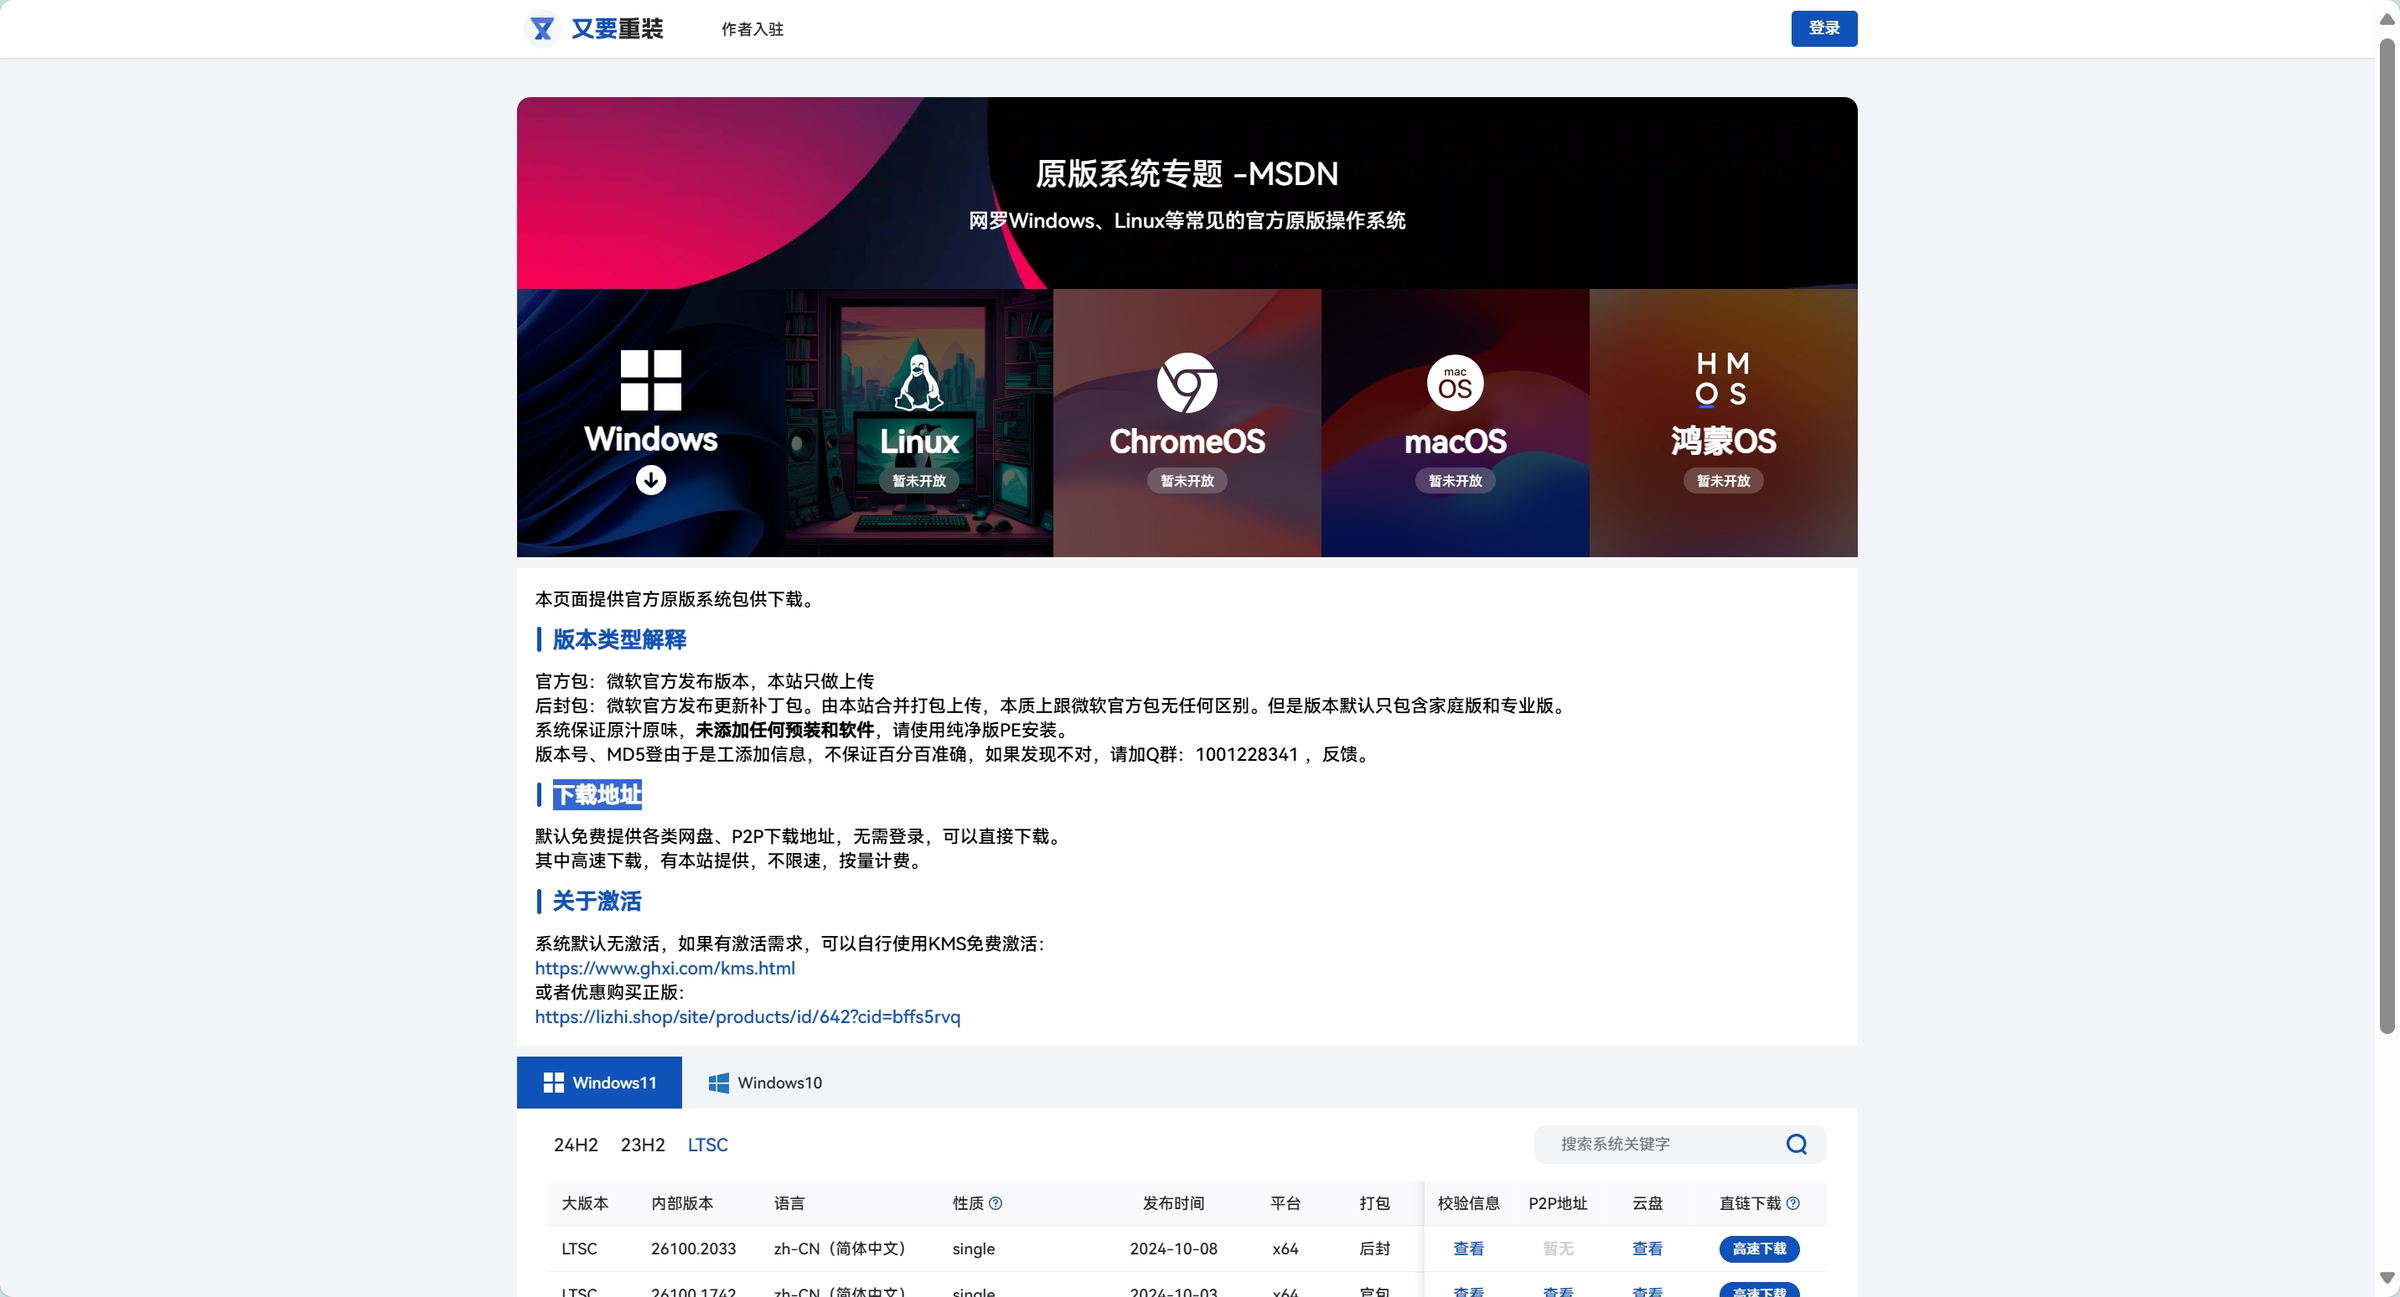
Task: Select the LTSC version filter
Action: 707,1145
